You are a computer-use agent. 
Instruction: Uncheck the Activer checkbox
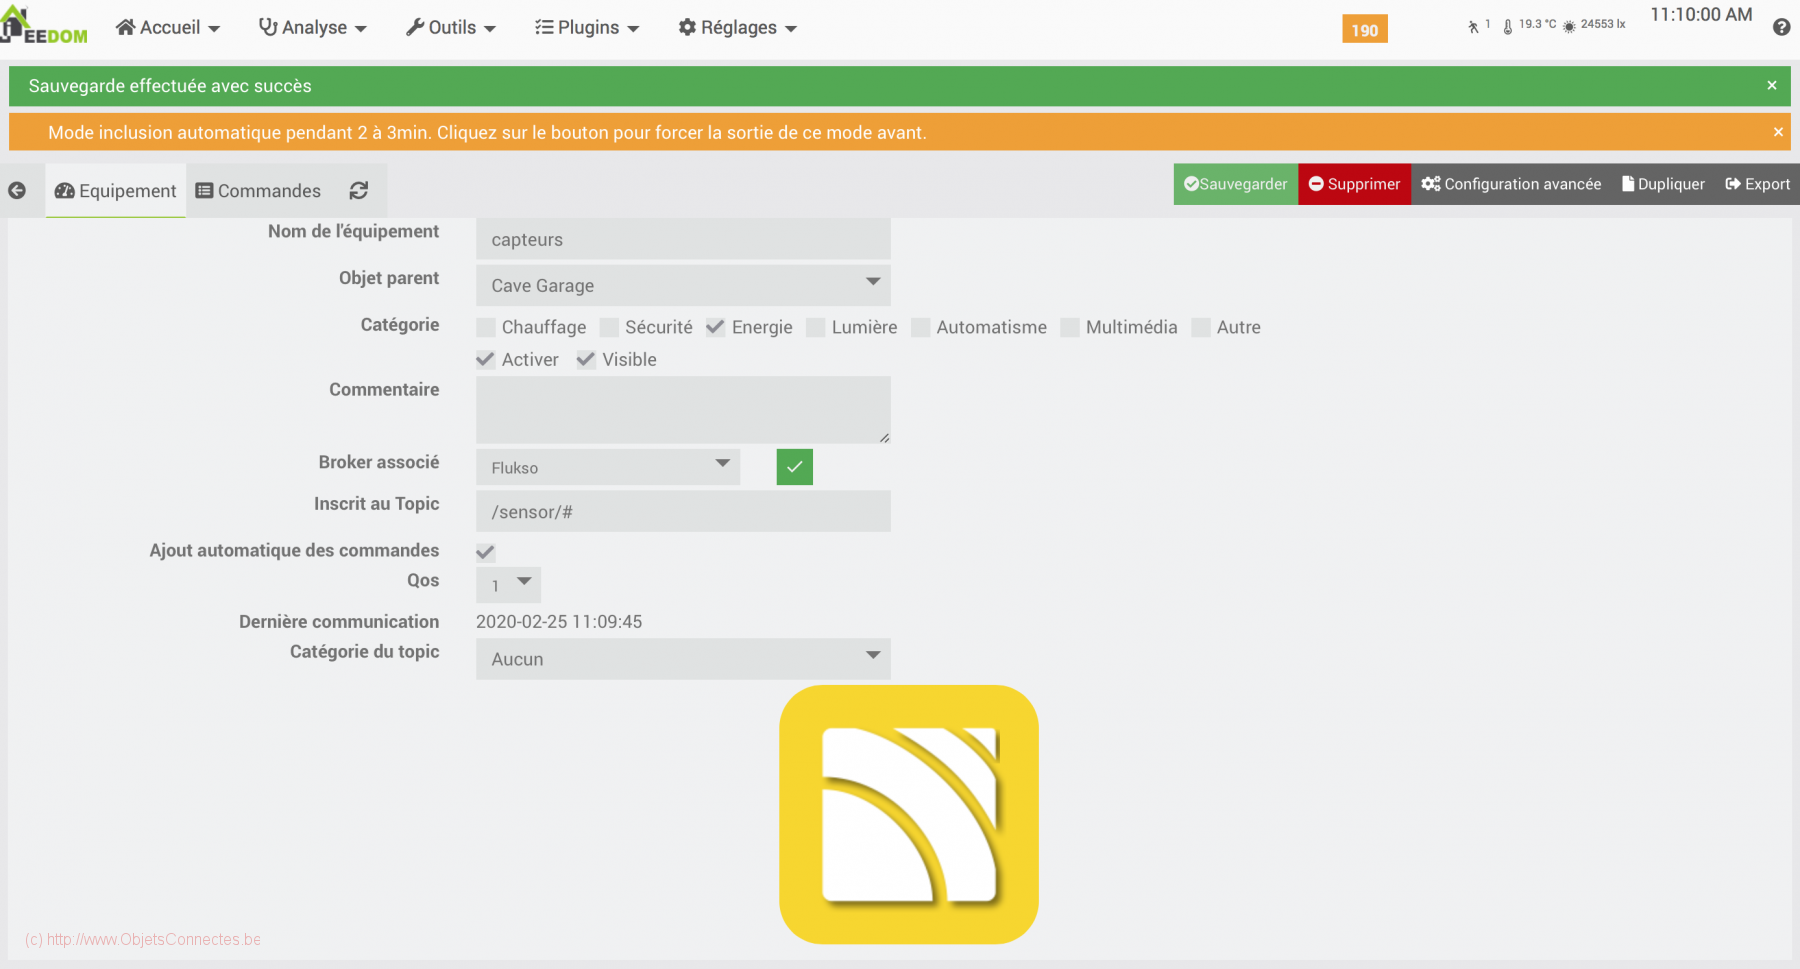click(x=486, y=359)
